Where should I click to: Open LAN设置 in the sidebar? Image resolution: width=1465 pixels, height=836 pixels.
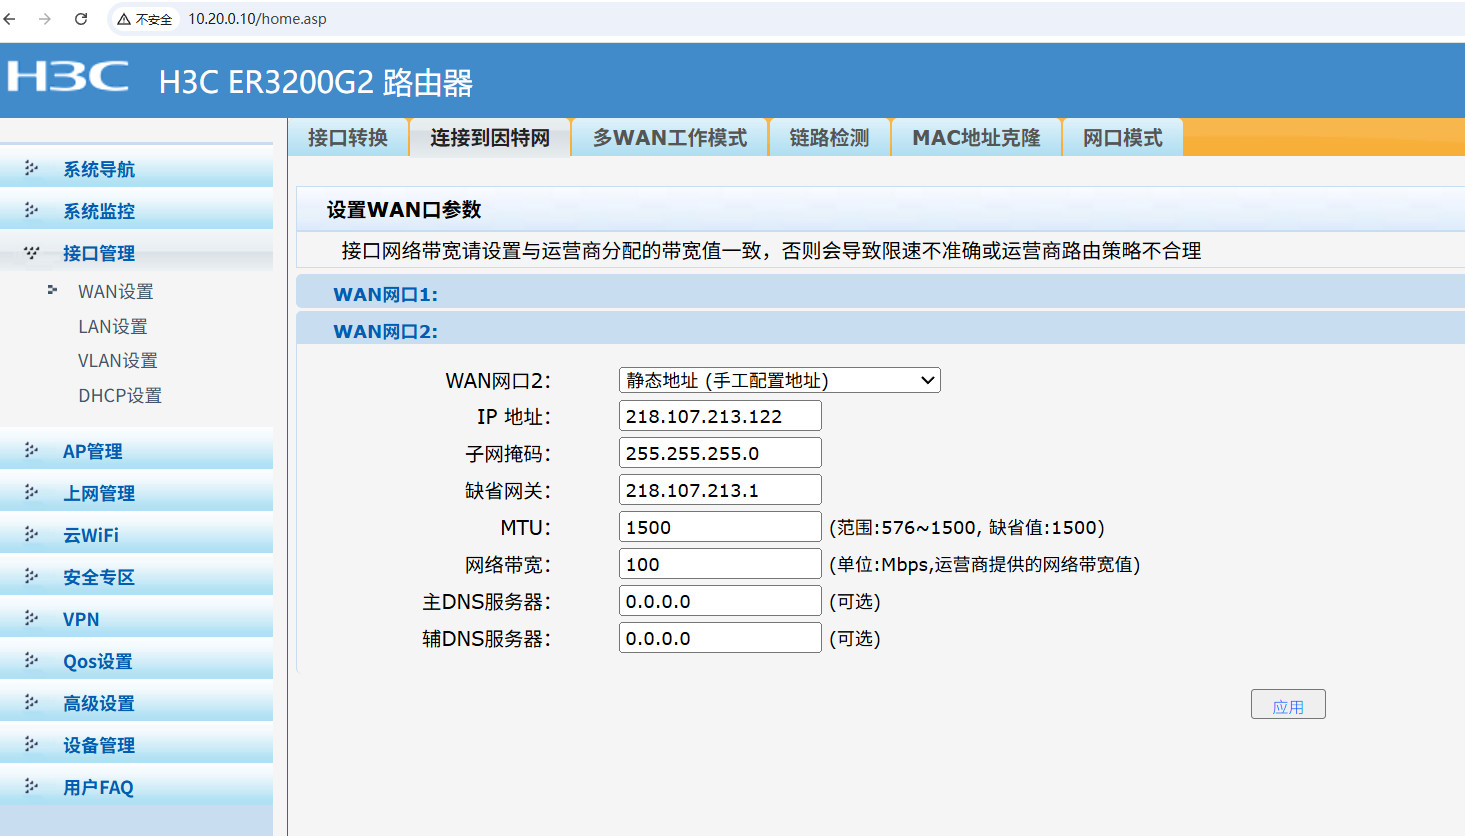click(x=113, y=326)
